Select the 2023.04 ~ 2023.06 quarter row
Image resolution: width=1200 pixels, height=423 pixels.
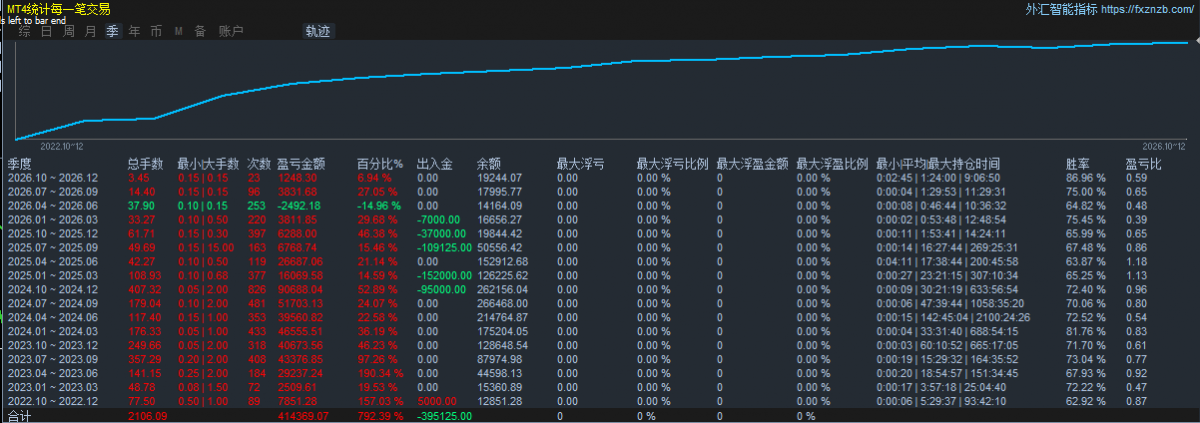click(x=600, y=373)
